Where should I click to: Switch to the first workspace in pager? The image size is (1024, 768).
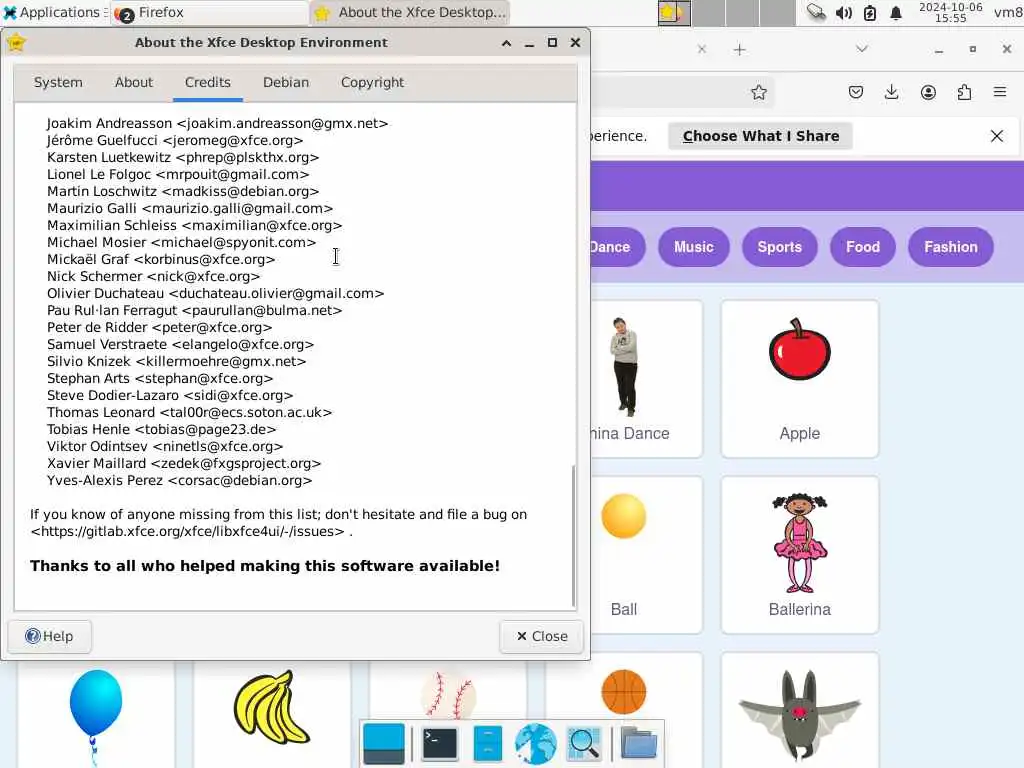pyautogui.click(x=674, y=13)
